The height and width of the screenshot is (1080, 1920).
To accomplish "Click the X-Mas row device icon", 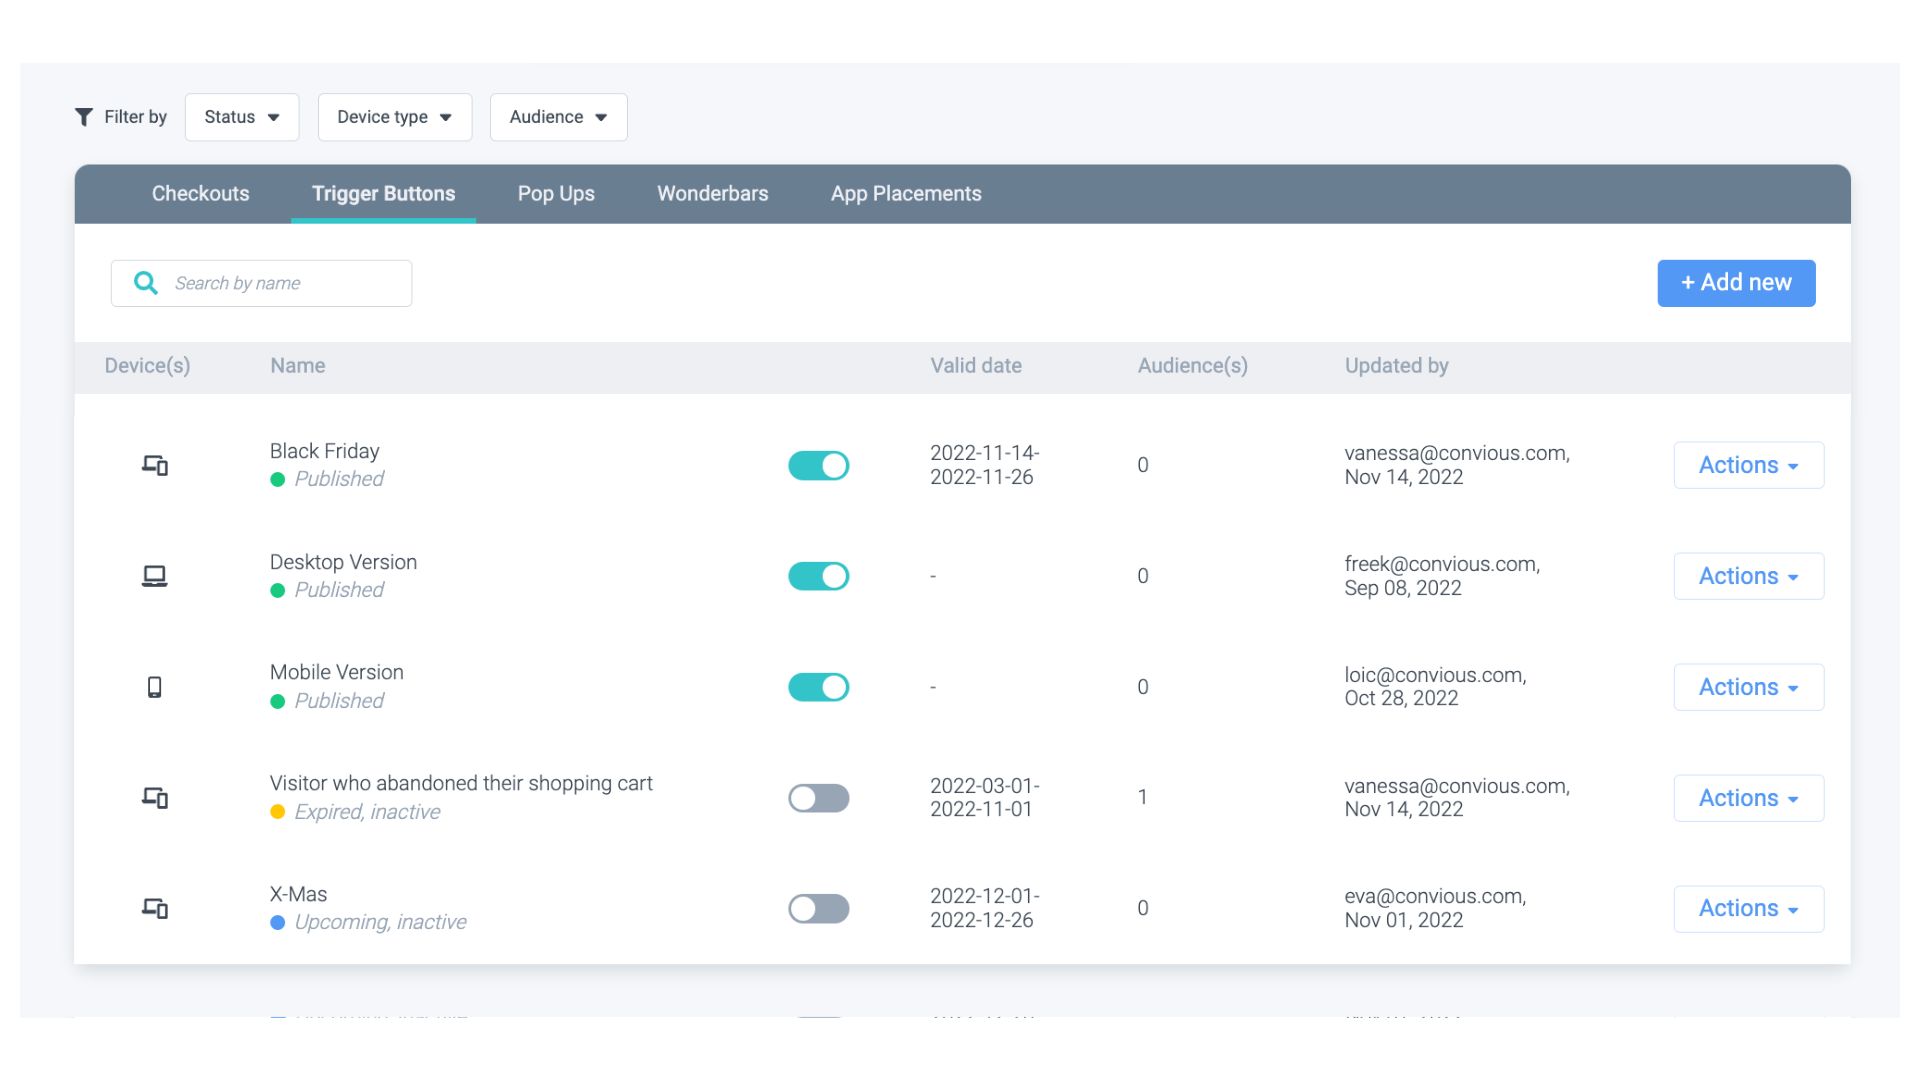I will pyautogui.click(x=154, y=908).
